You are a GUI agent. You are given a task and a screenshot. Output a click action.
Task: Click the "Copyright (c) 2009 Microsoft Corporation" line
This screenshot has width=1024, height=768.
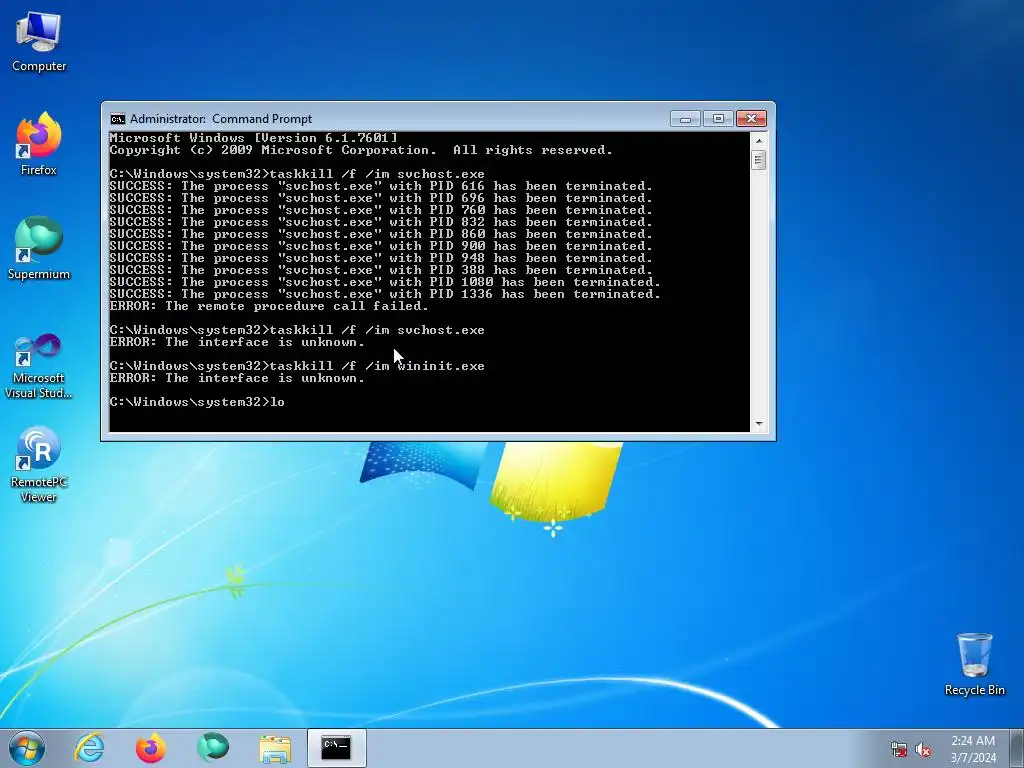point(361,150)
